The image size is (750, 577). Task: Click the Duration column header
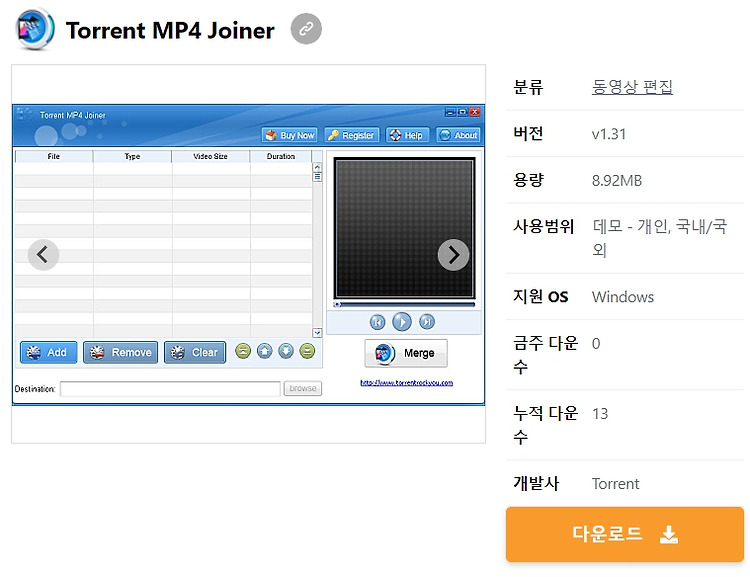pos(281,156)
